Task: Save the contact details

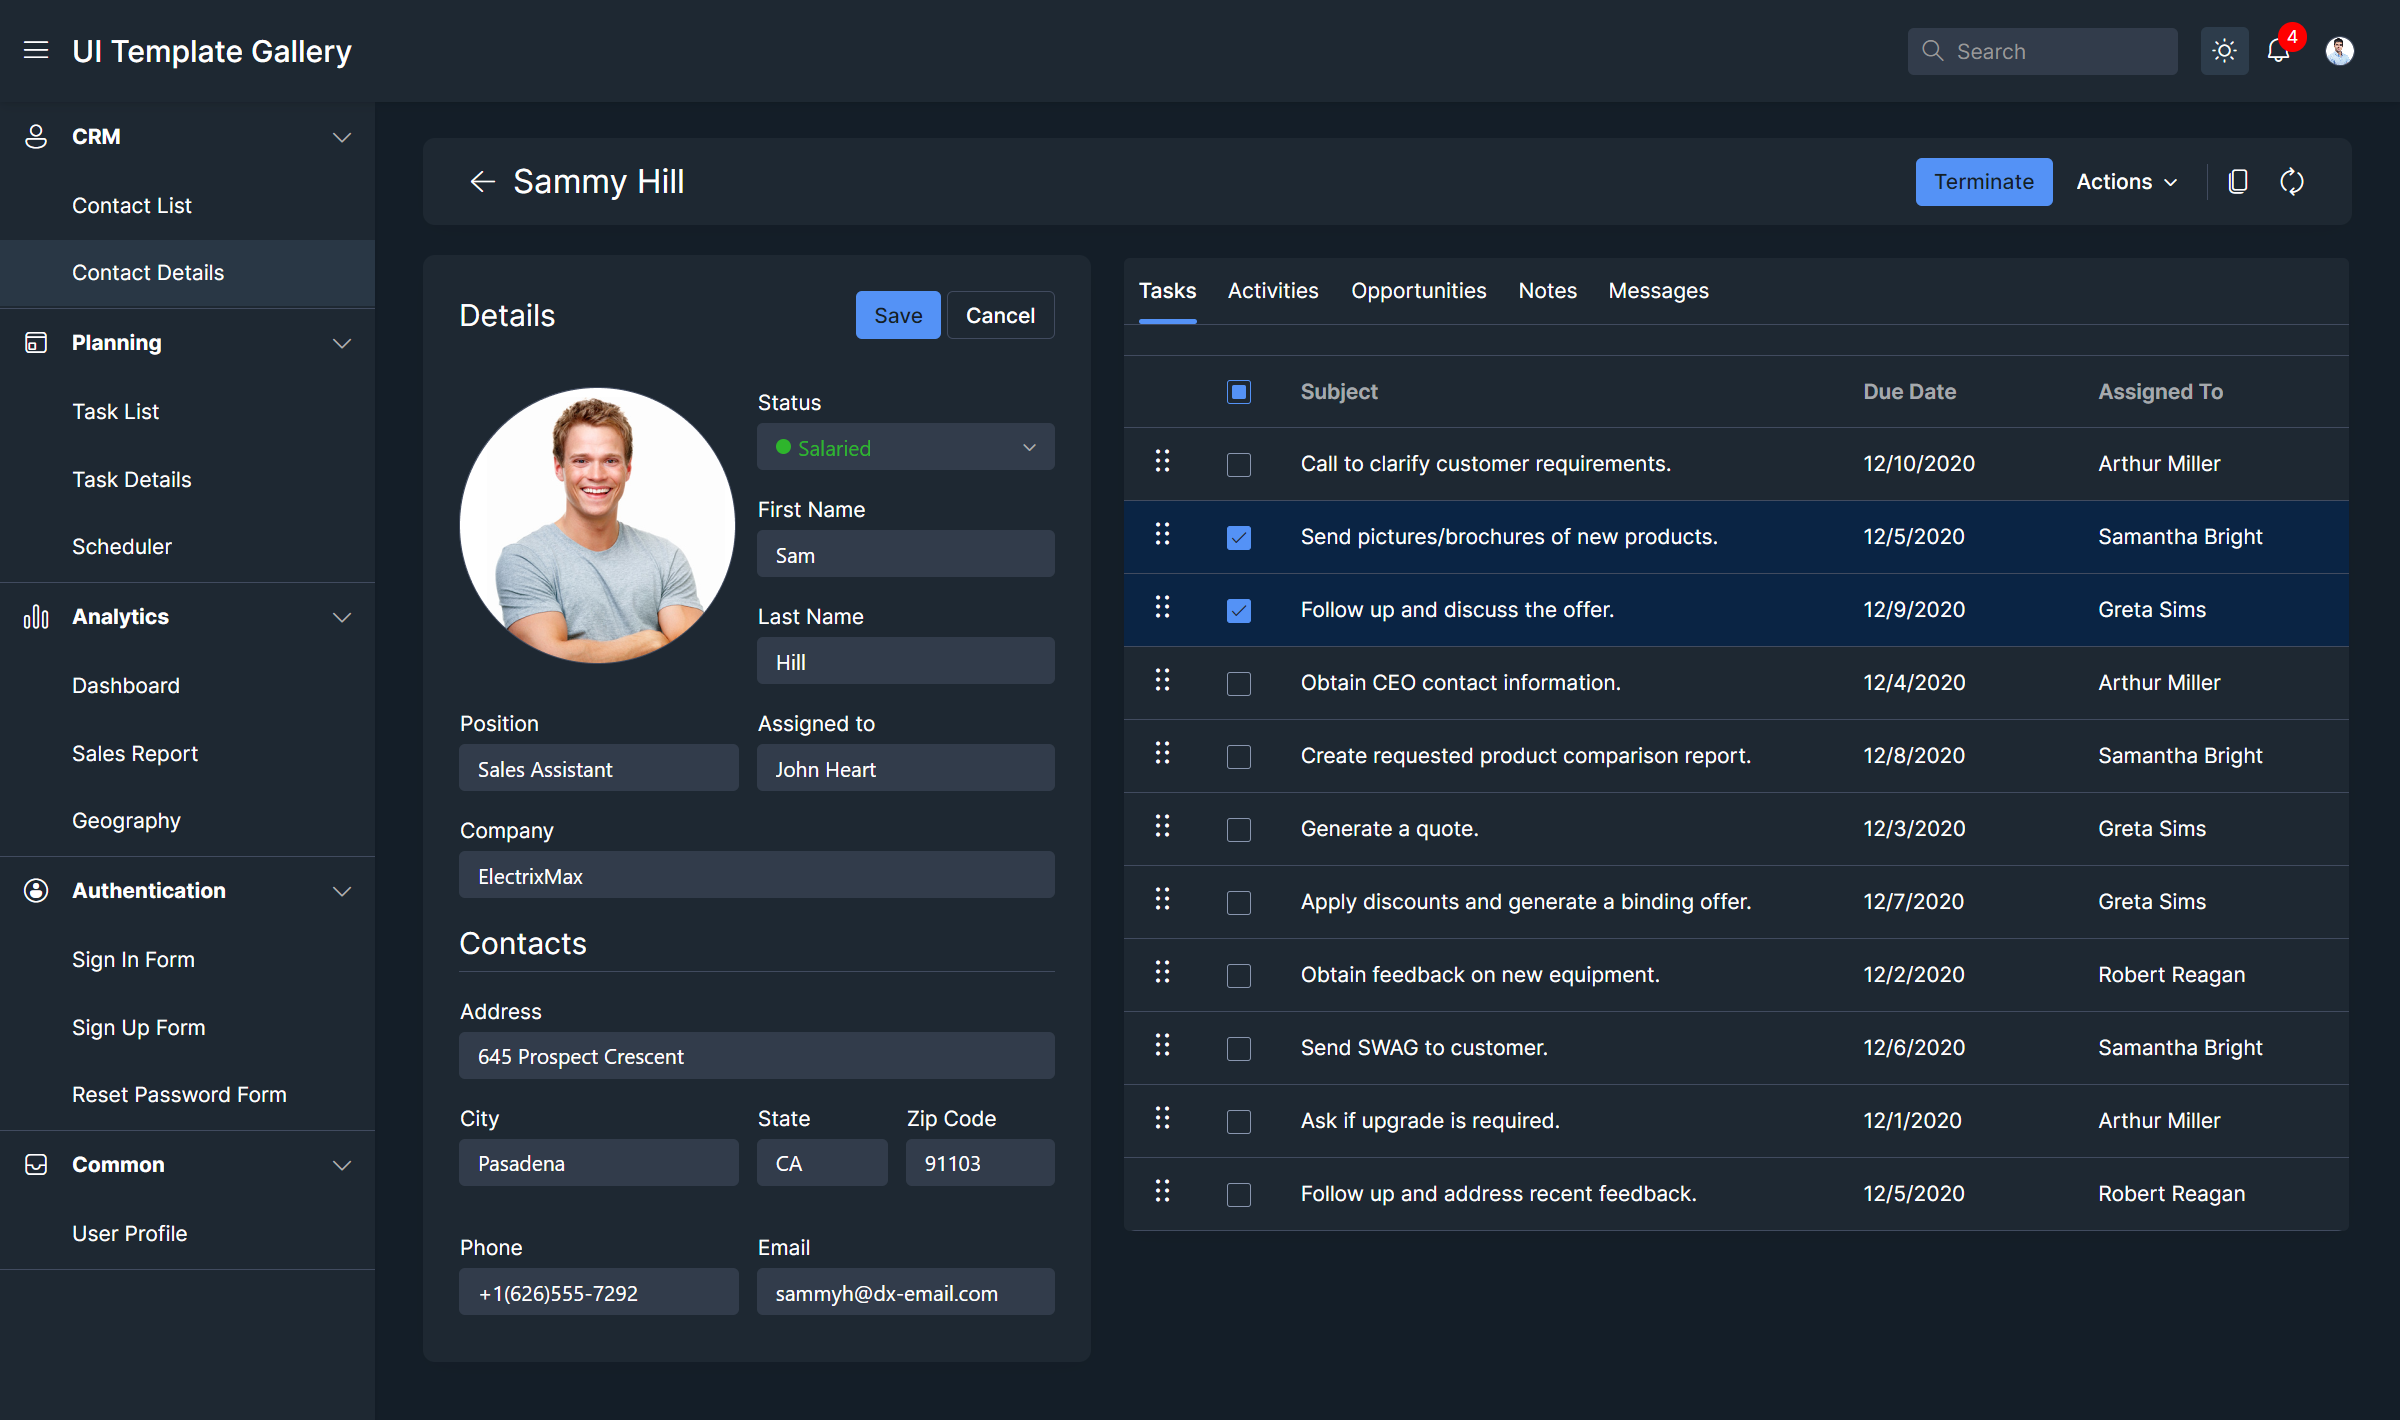Action: [897, 314]
